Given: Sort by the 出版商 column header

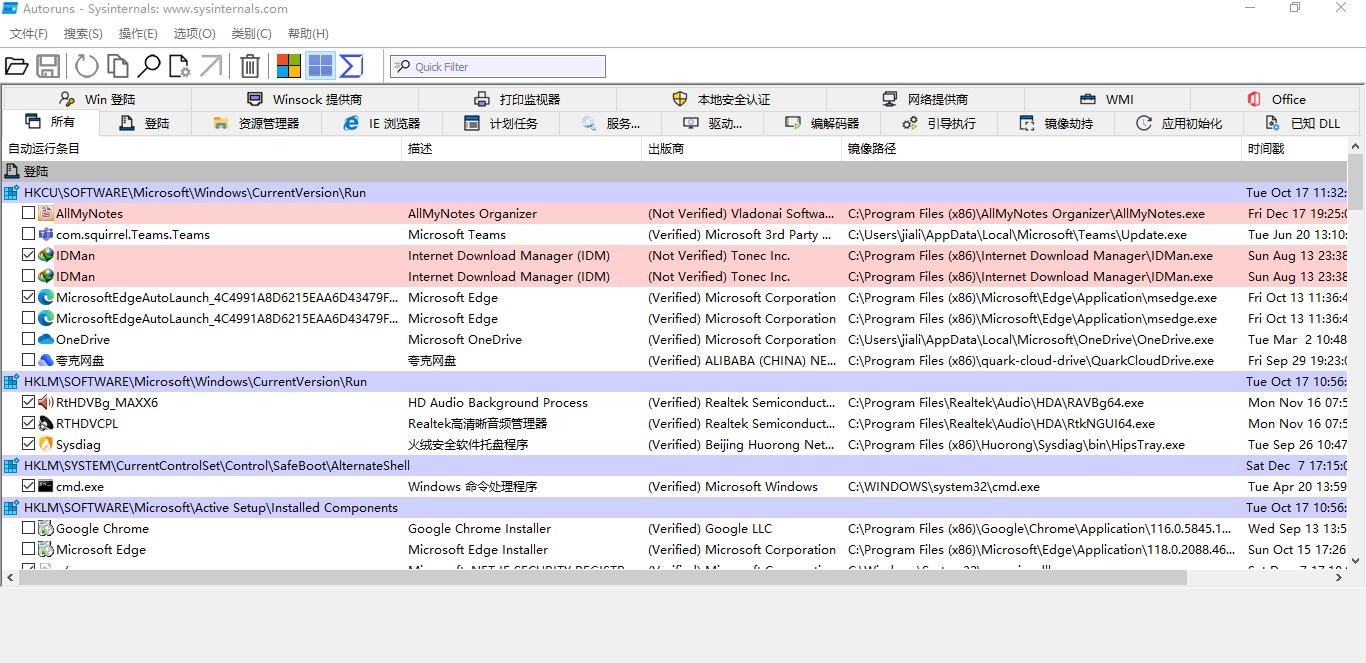Looking at the screenshot, I should click(742, 148).
